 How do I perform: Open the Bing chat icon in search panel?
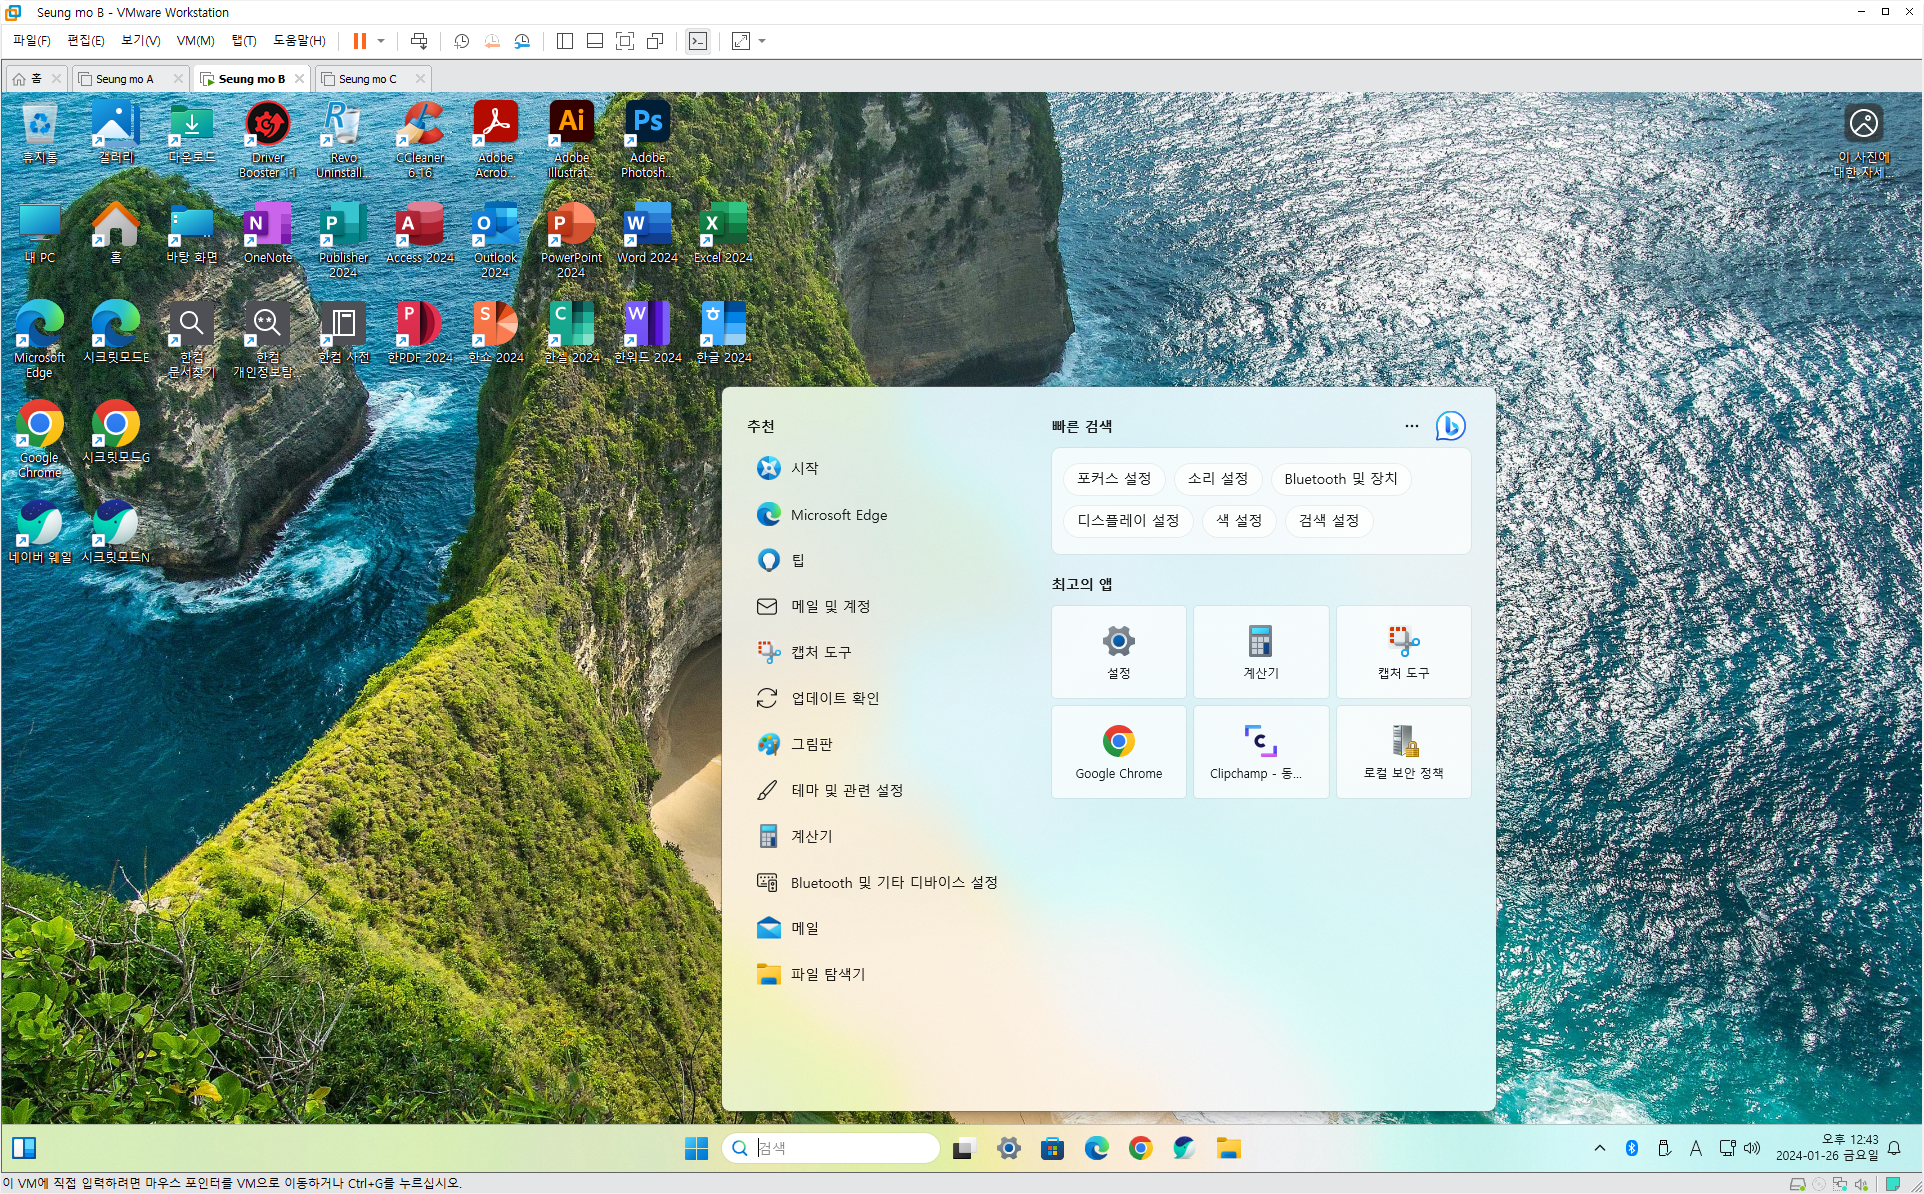click(x=1450, y=426)
